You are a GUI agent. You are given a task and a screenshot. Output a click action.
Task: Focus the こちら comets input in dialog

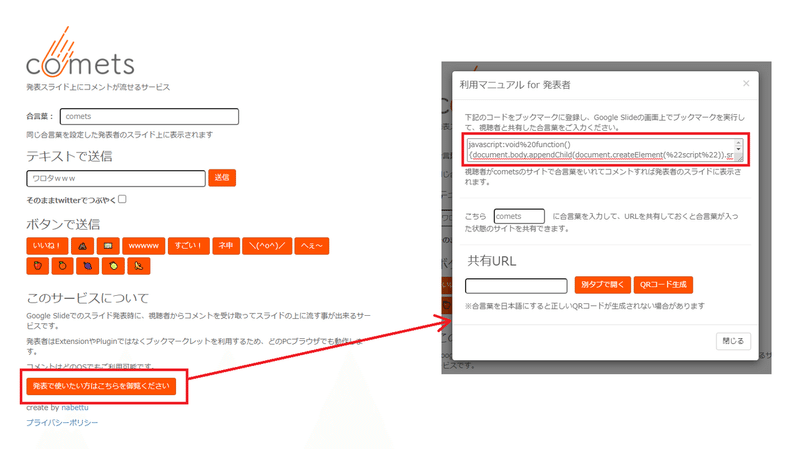pyautogui.click(x=519, y=216)
